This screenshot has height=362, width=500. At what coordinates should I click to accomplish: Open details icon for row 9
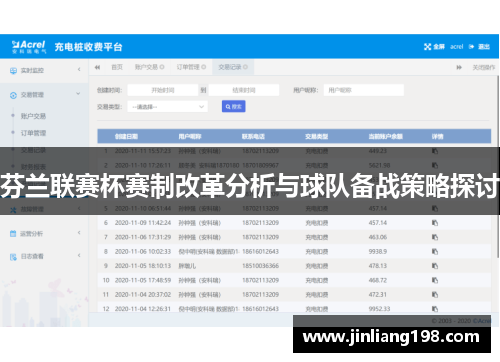pyautogui.click(x=435, y=266)
